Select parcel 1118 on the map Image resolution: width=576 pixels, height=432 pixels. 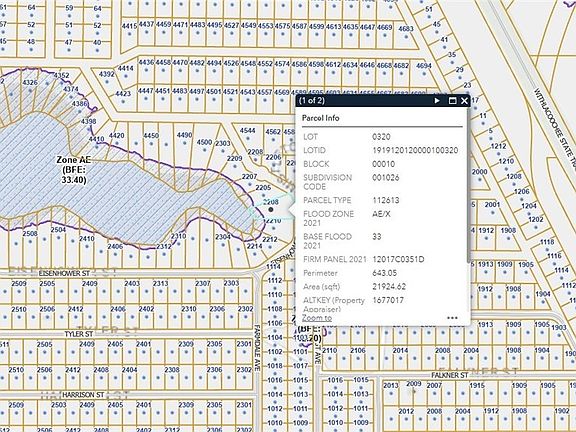pos(547,242)
